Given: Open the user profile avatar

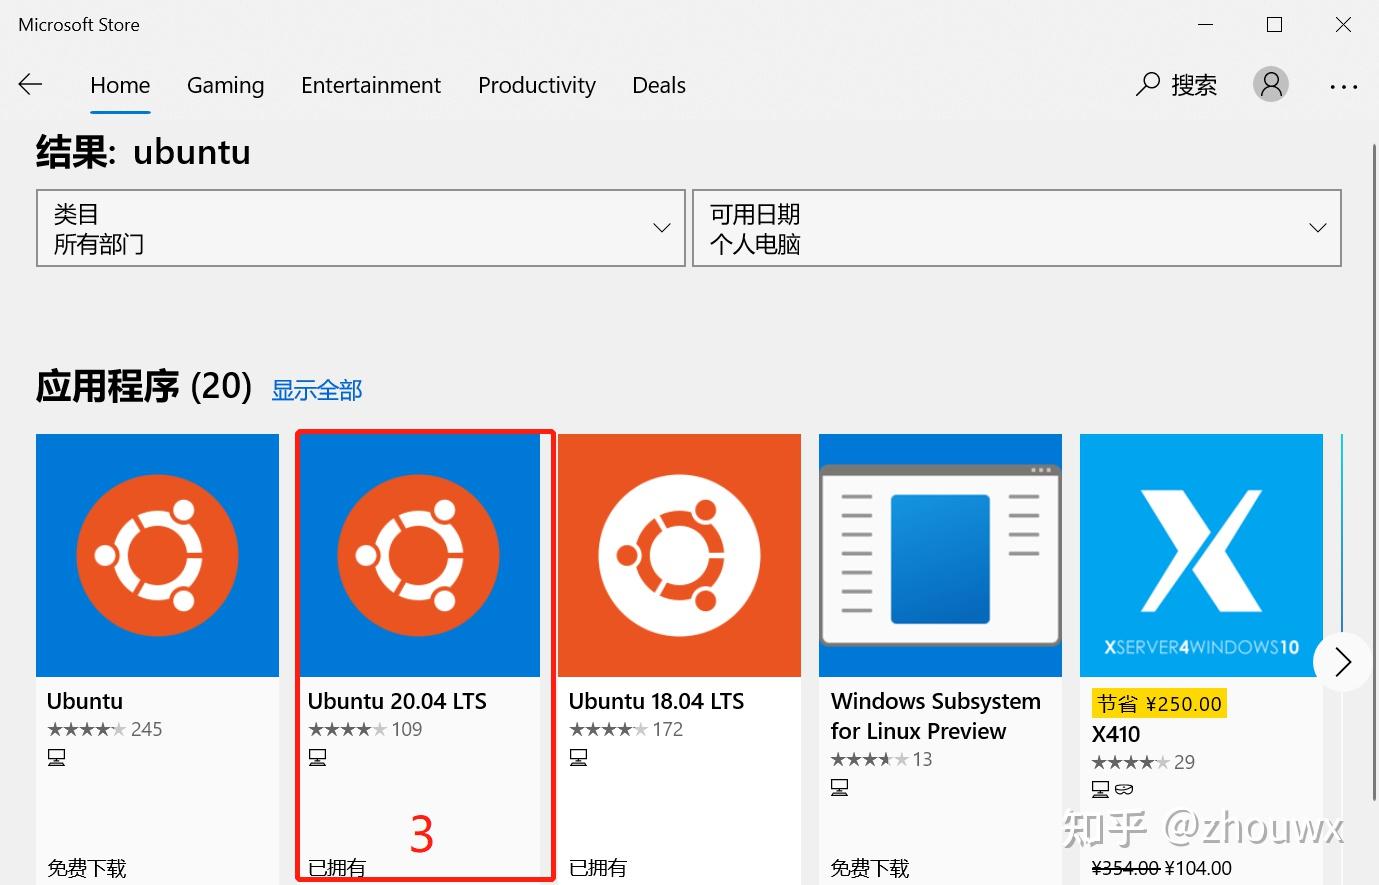Looking at the screenshot, I should tap(1270, 84).
